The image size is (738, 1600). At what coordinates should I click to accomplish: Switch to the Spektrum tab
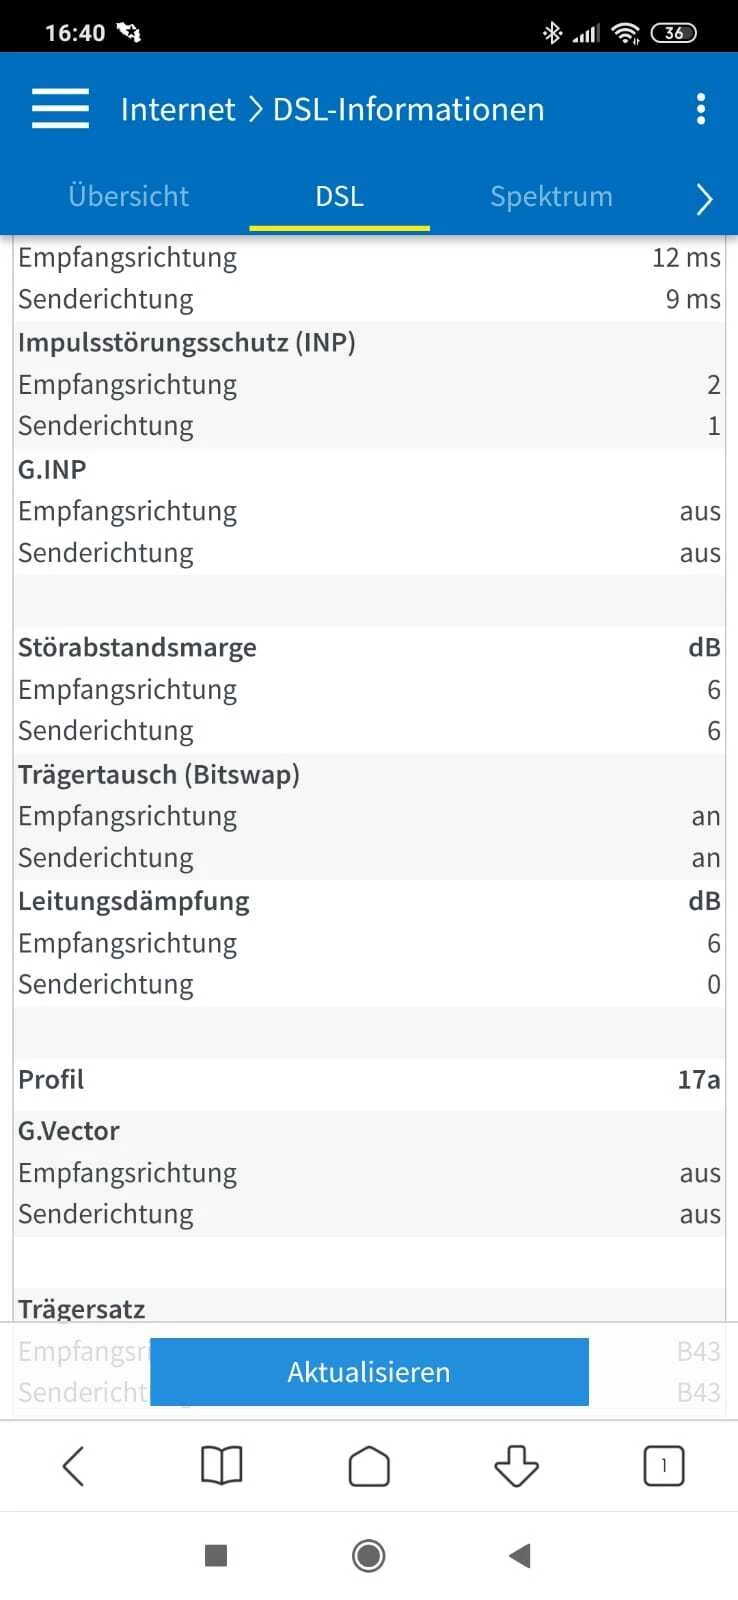point(551,196)
